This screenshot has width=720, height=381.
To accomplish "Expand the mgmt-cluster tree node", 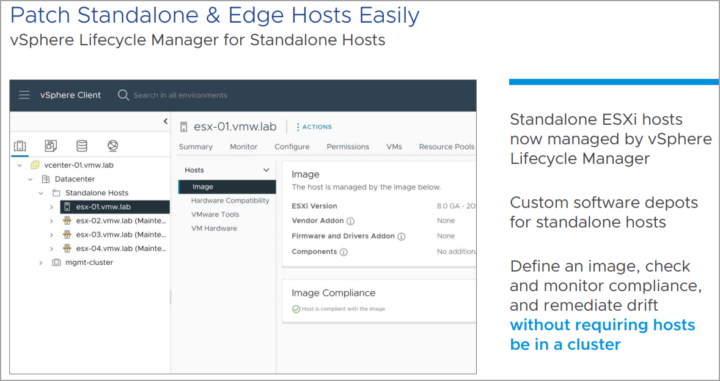I will pyautogui.click(x=41, y=263).
